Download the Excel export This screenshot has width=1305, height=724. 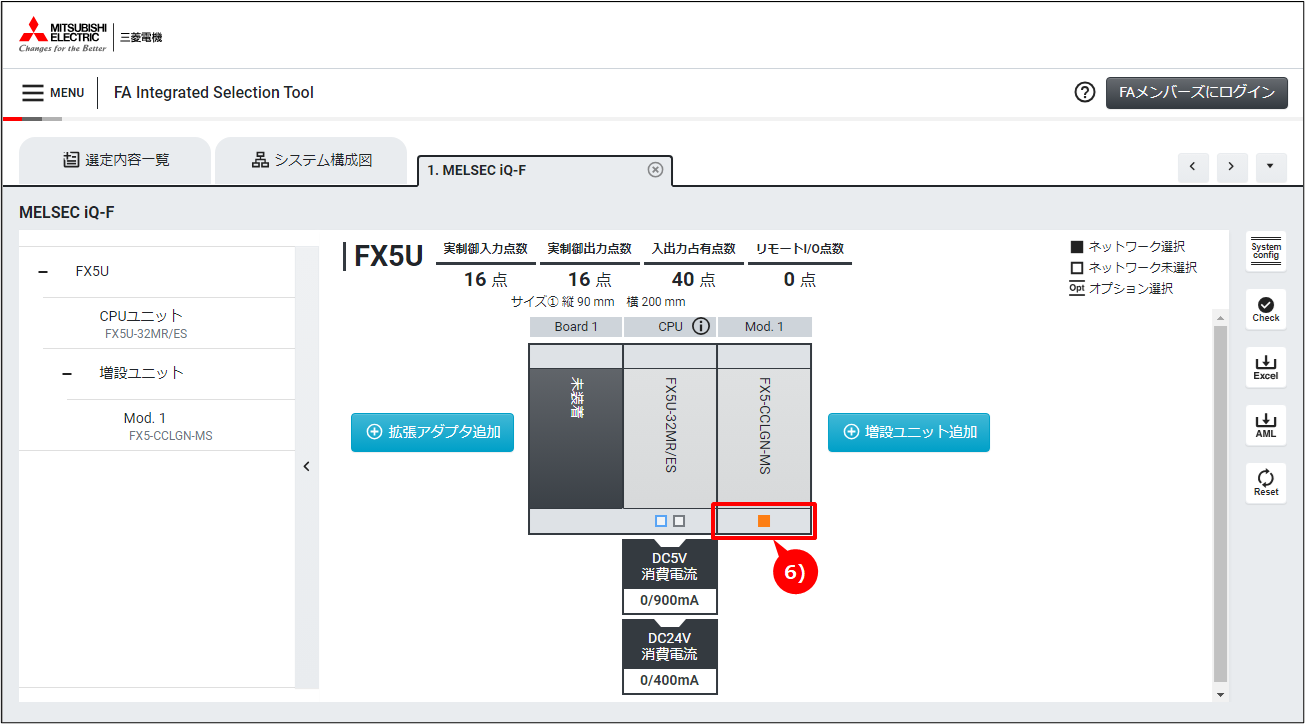tap(1265, 367)
